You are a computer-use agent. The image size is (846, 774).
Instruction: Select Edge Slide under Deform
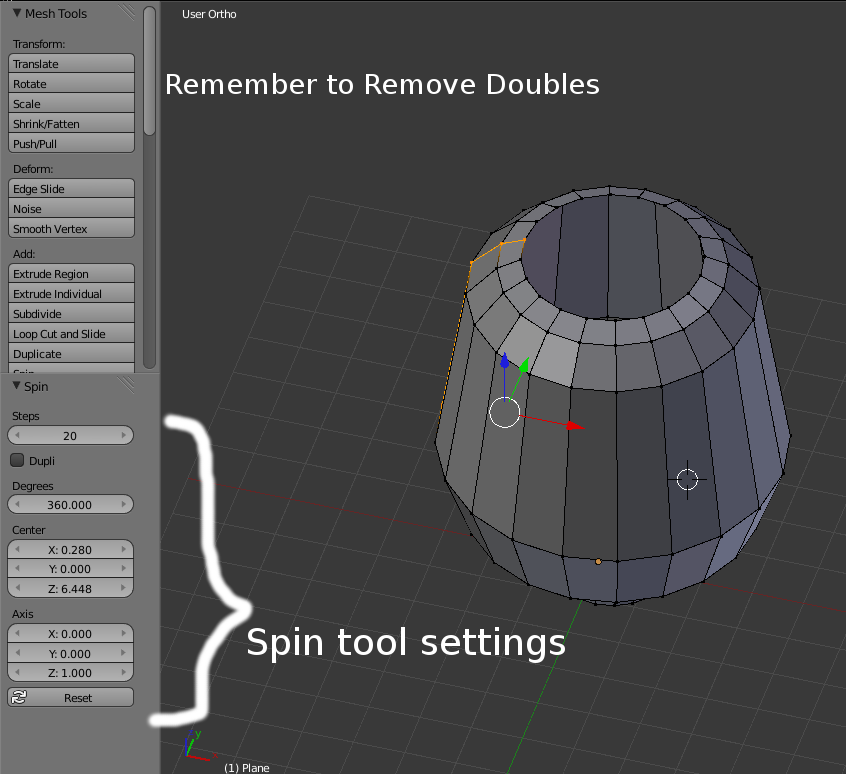(71, 188)
